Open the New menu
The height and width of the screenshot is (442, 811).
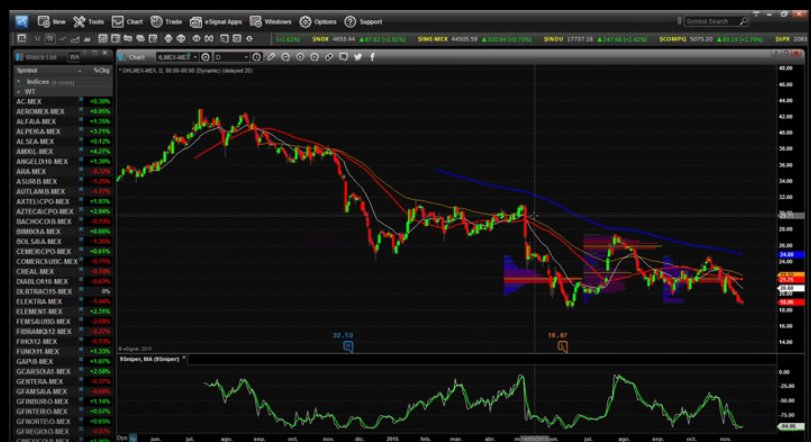pyautogui.click(x=51, y=22)
